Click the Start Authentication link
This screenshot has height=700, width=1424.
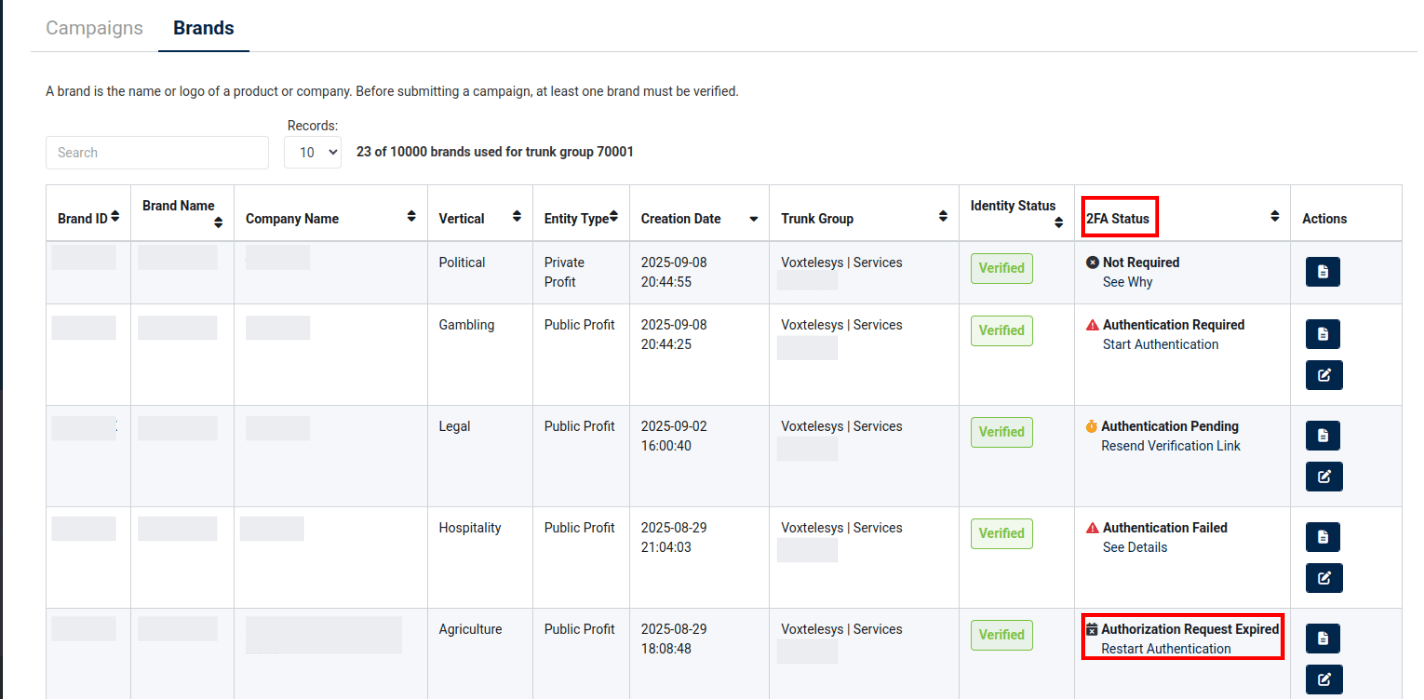(x=1160, y=345)
